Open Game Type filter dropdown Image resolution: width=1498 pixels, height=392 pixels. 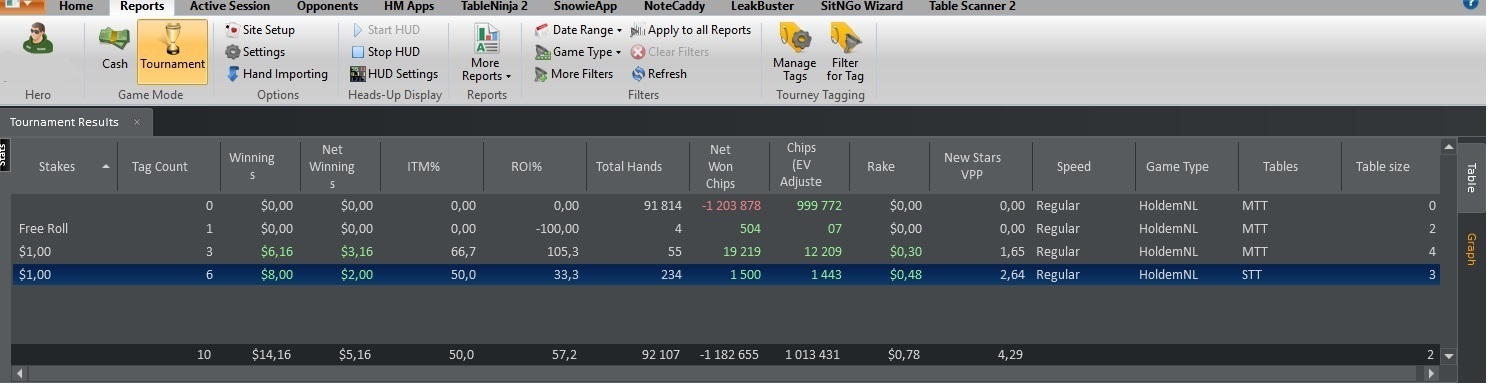click(x=578, y=52)
